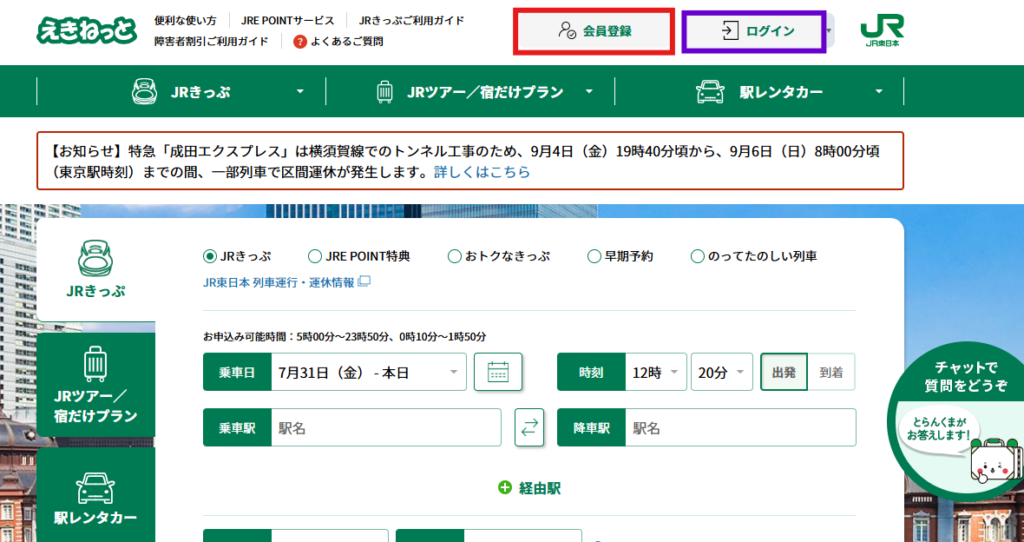
Task: Click the person icon on 会員登録
Action: pos(566,31)
